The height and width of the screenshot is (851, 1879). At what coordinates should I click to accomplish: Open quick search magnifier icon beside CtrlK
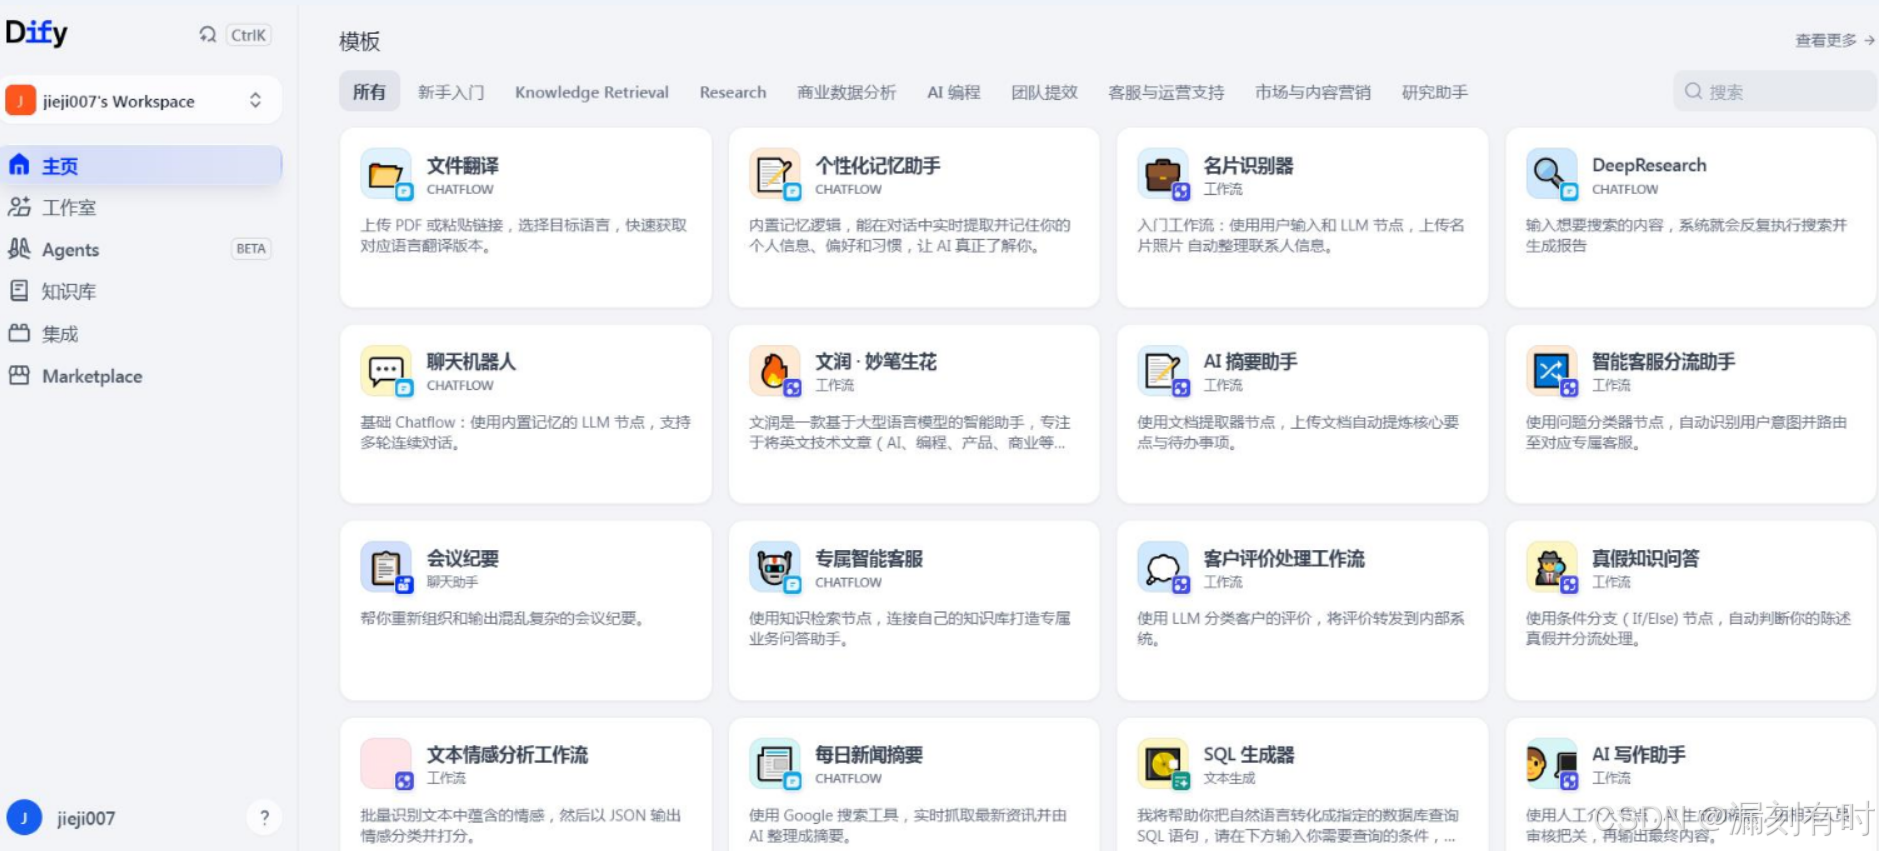[207, 35]
